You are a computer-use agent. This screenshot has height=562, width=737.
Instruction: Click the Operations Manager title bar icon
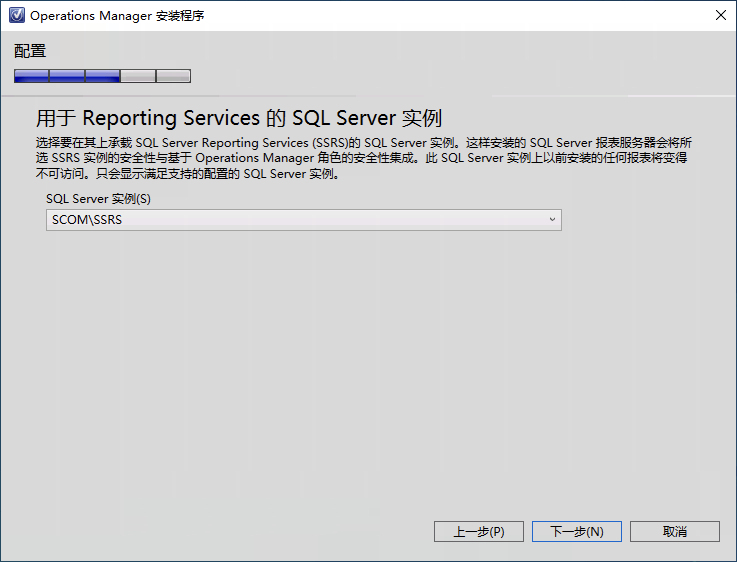coord(17,15)
